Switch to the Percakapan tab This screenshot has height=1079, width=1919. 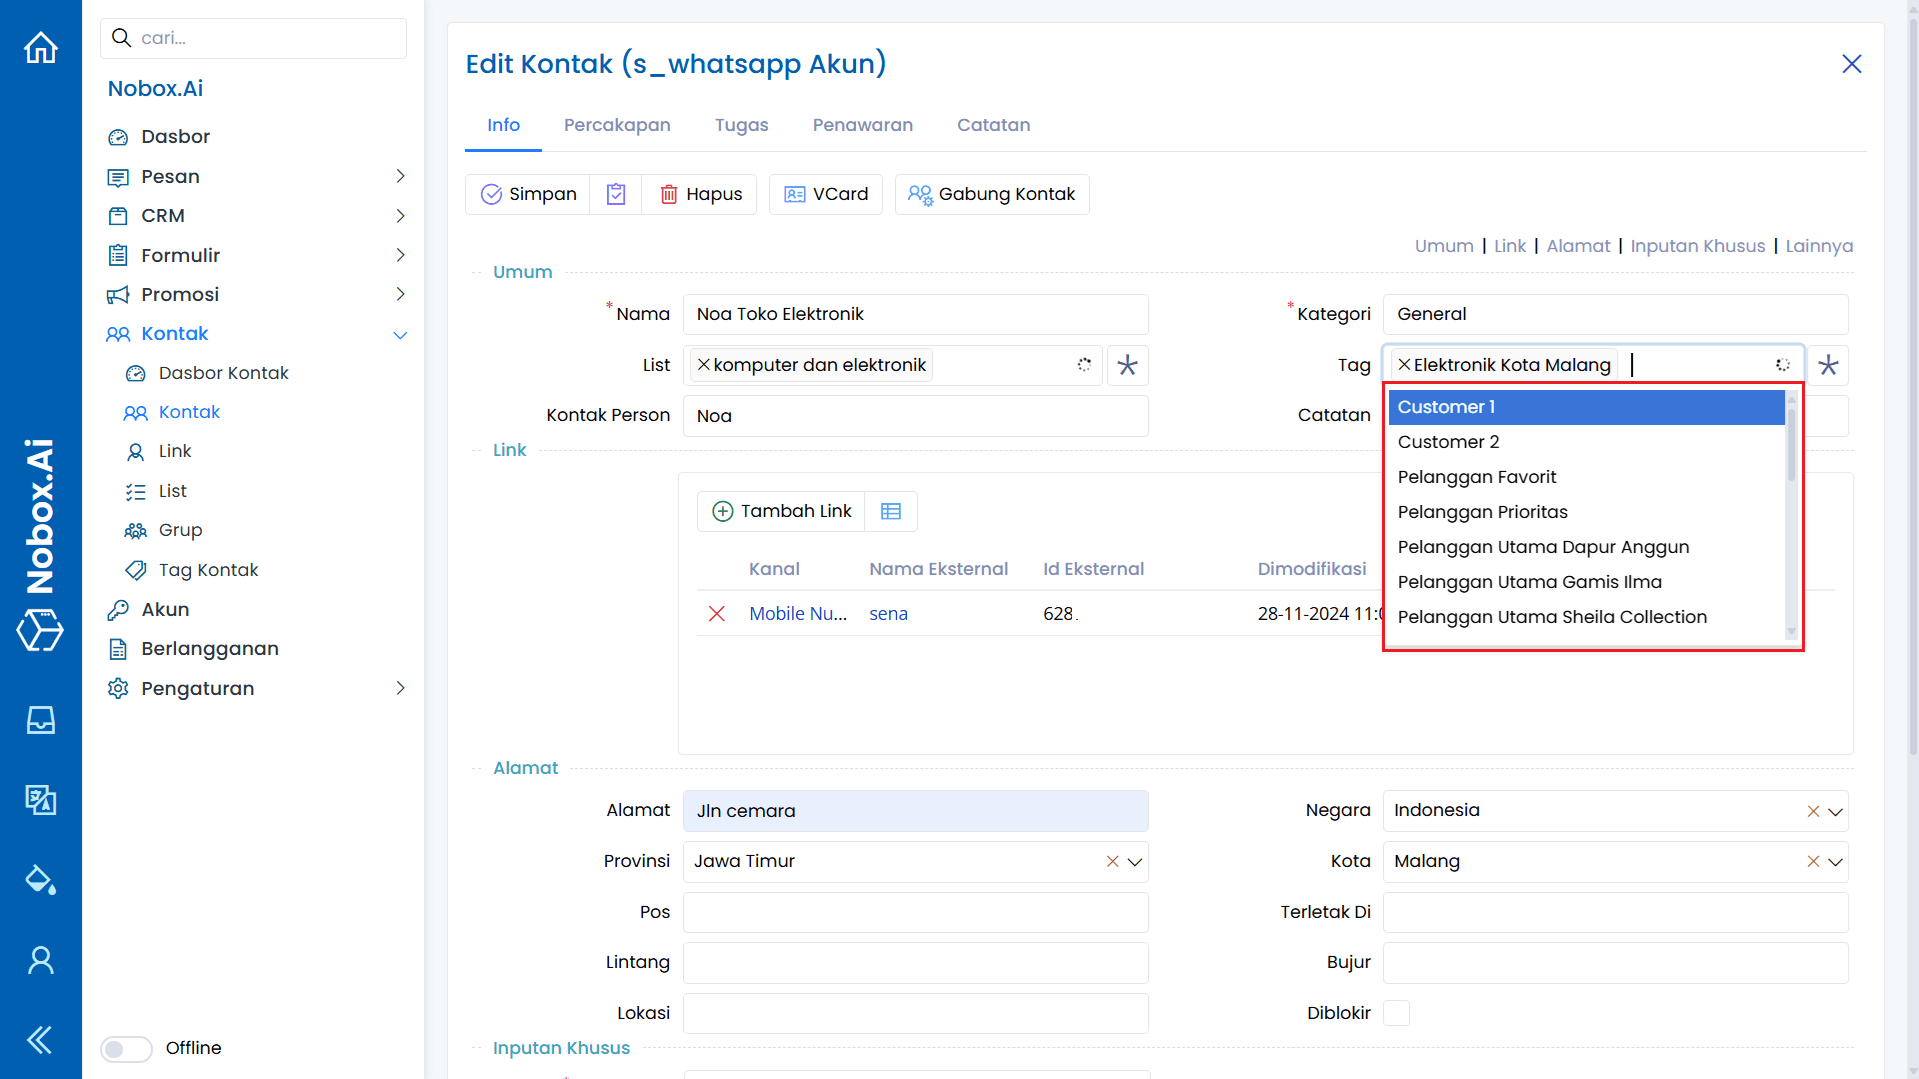click(617, 125)
